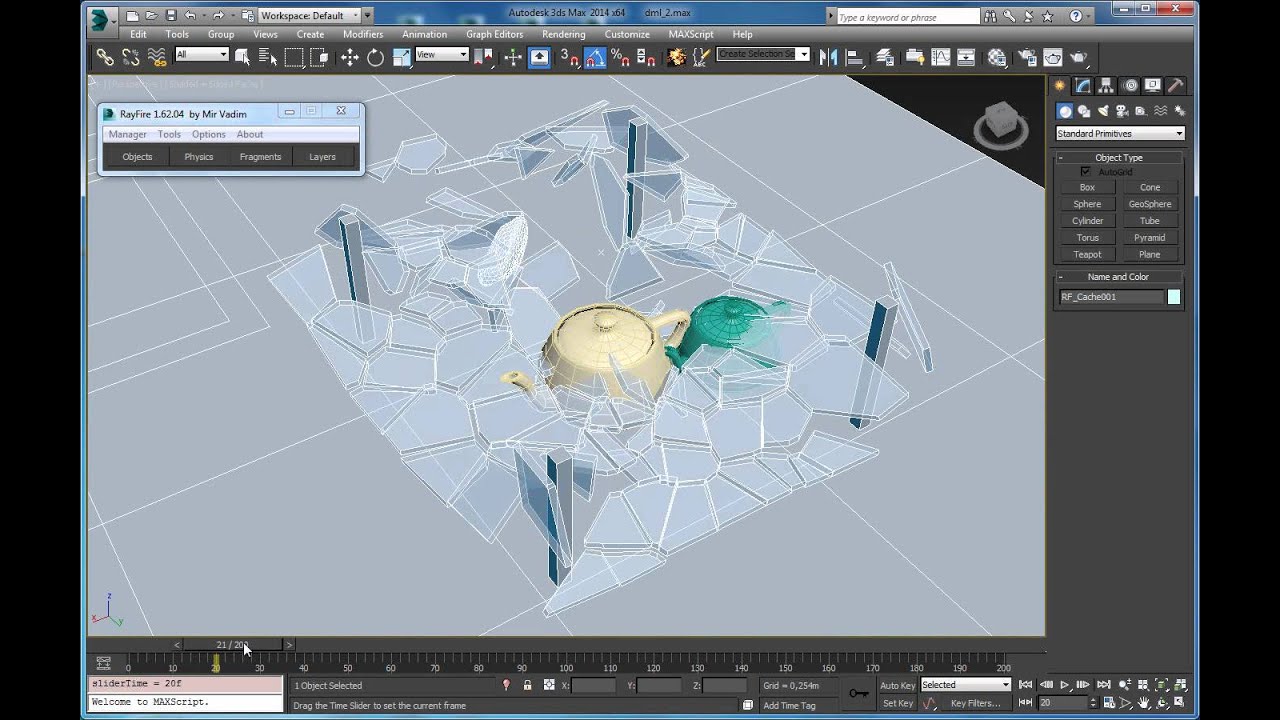
Task: Click the Align tool icon
Action: [x=855, y=57]
